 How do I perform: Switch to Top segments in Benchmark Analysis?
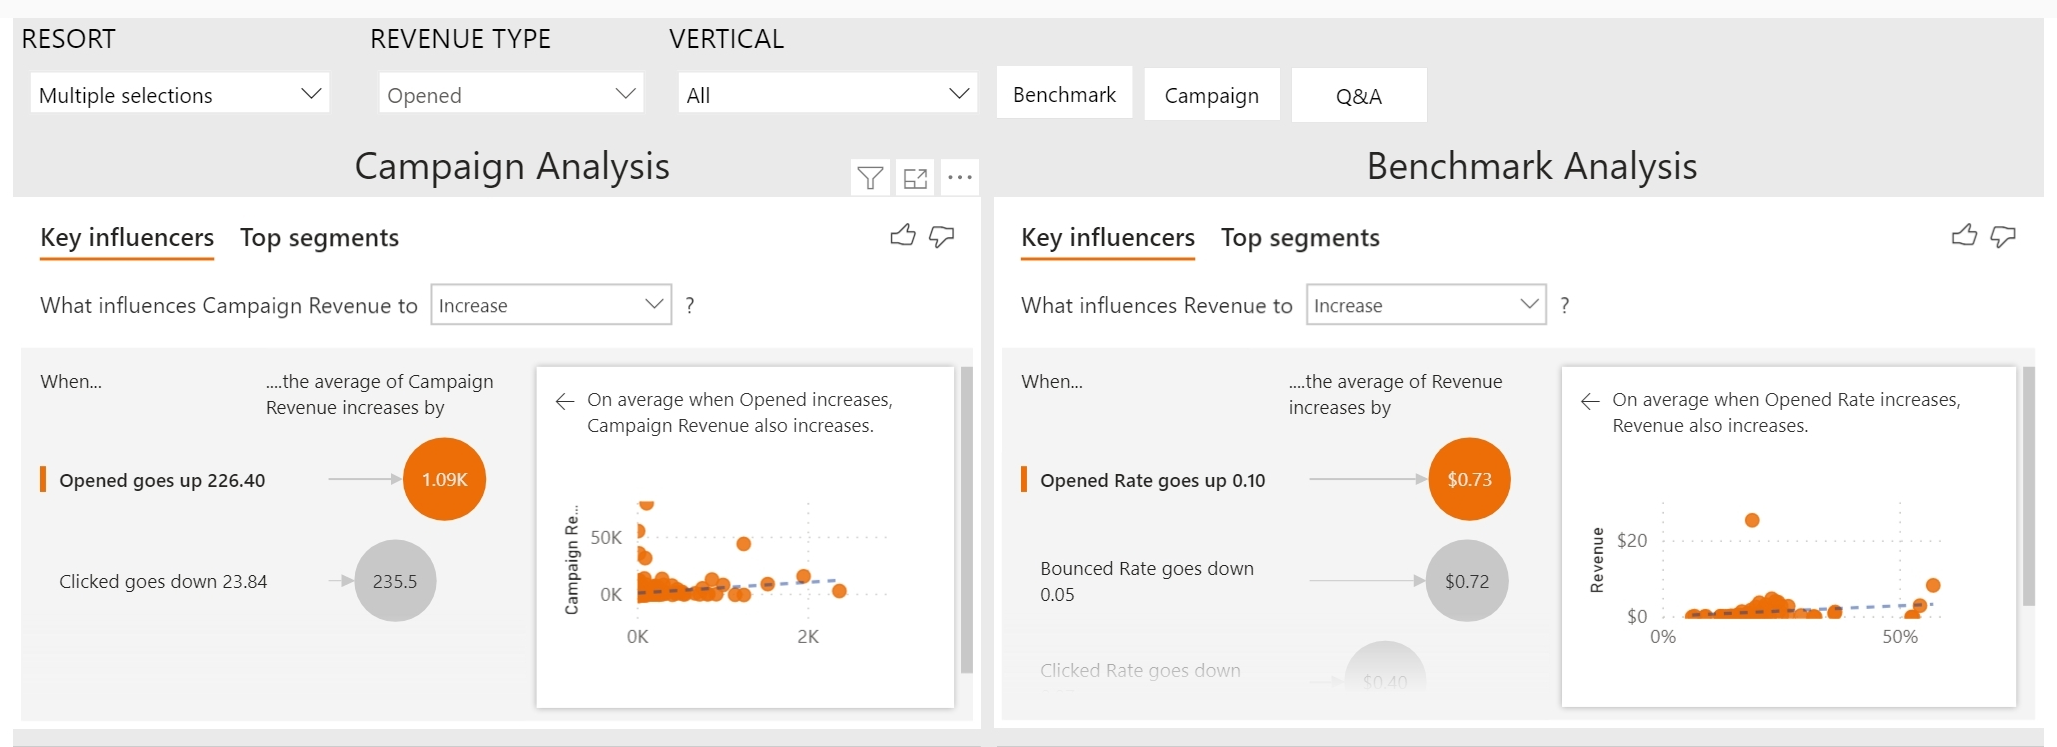1300,238
